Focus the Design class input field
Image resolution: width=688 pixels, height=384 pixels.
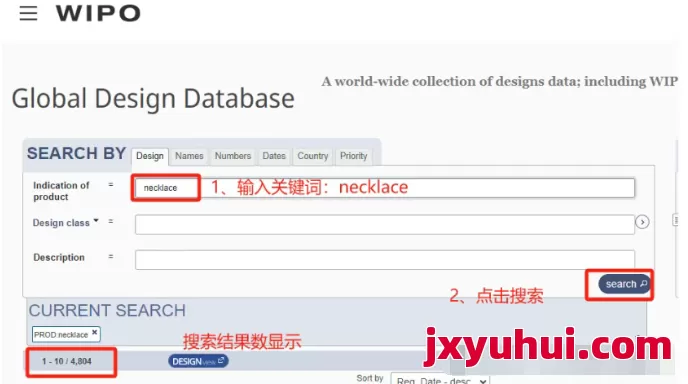[384, 224]
